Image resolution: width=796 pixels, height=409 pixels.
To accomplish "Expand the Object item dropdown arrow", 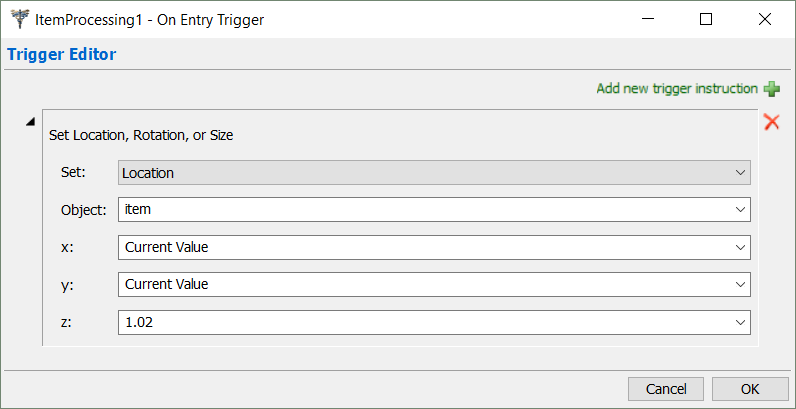I will tap(740, 210).
